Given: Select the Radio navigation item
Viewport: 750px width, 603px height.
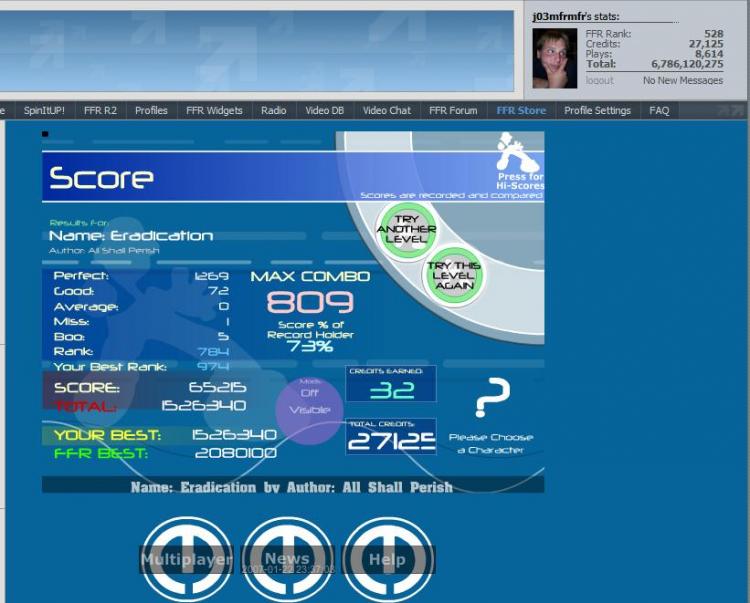Looking at the screenshot, I should (274, 110).
